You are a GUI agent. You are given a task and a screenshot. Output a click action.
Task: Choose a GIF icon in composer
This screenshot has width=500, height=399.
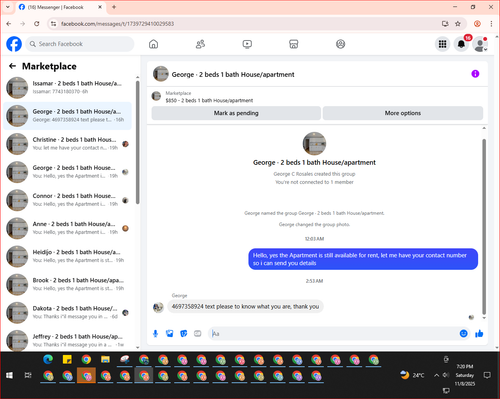198,333
